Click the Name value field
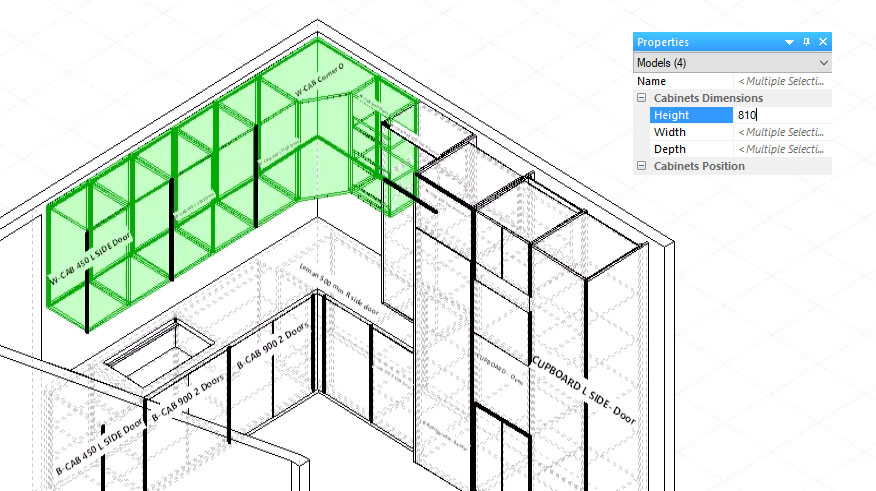Image resolution: width=876 pixels, height=491 pixels. [x=782, y=81]
